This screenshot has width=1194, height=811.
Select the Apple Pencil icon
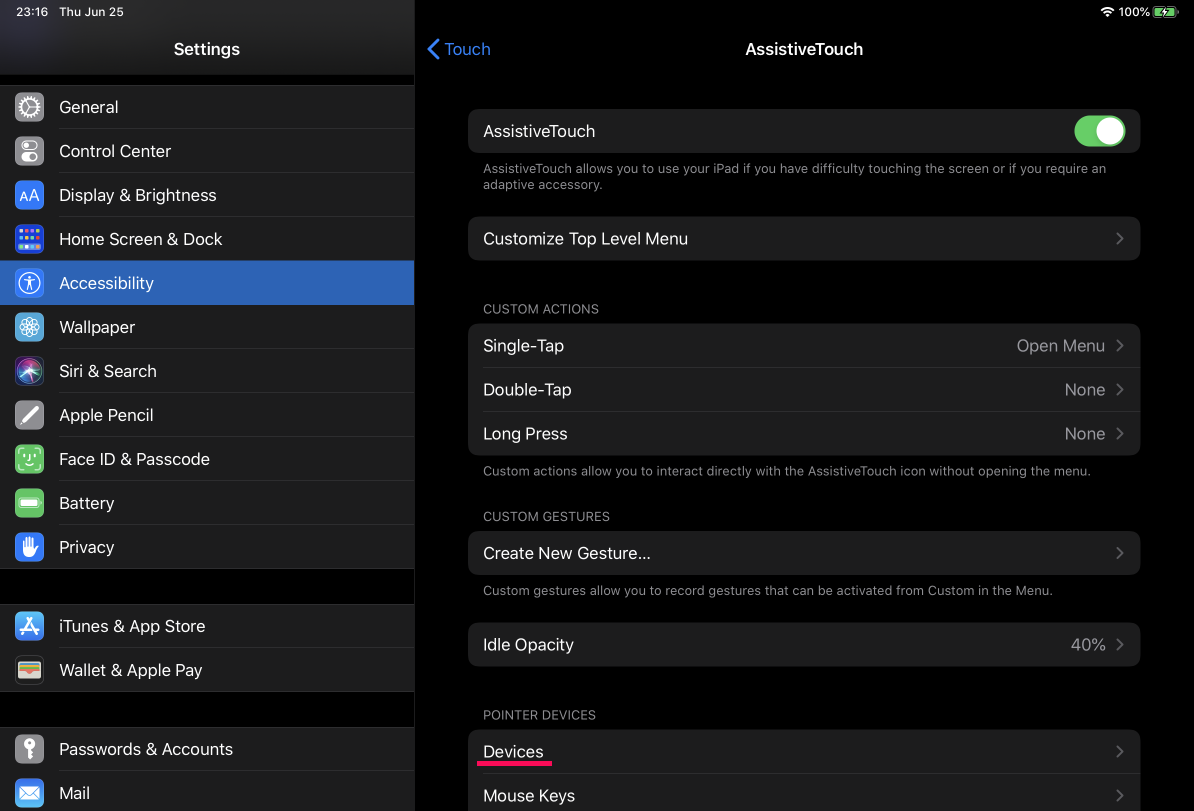tap(30, 416)
